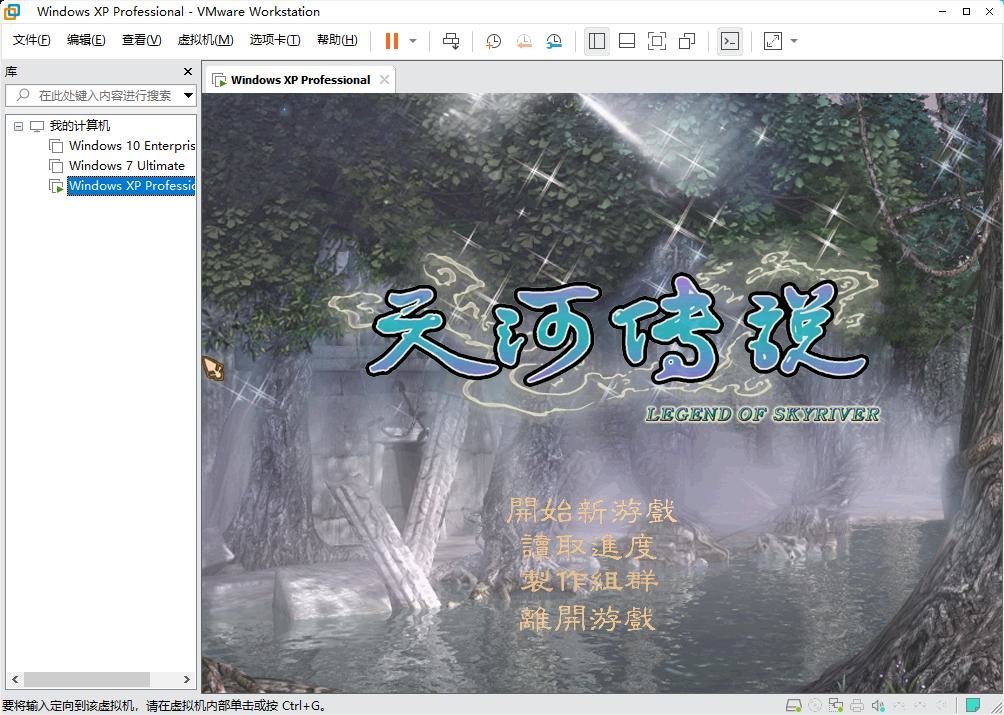
Task: Maximize the VMware Workstation window
Action: [x=966, y=11]
